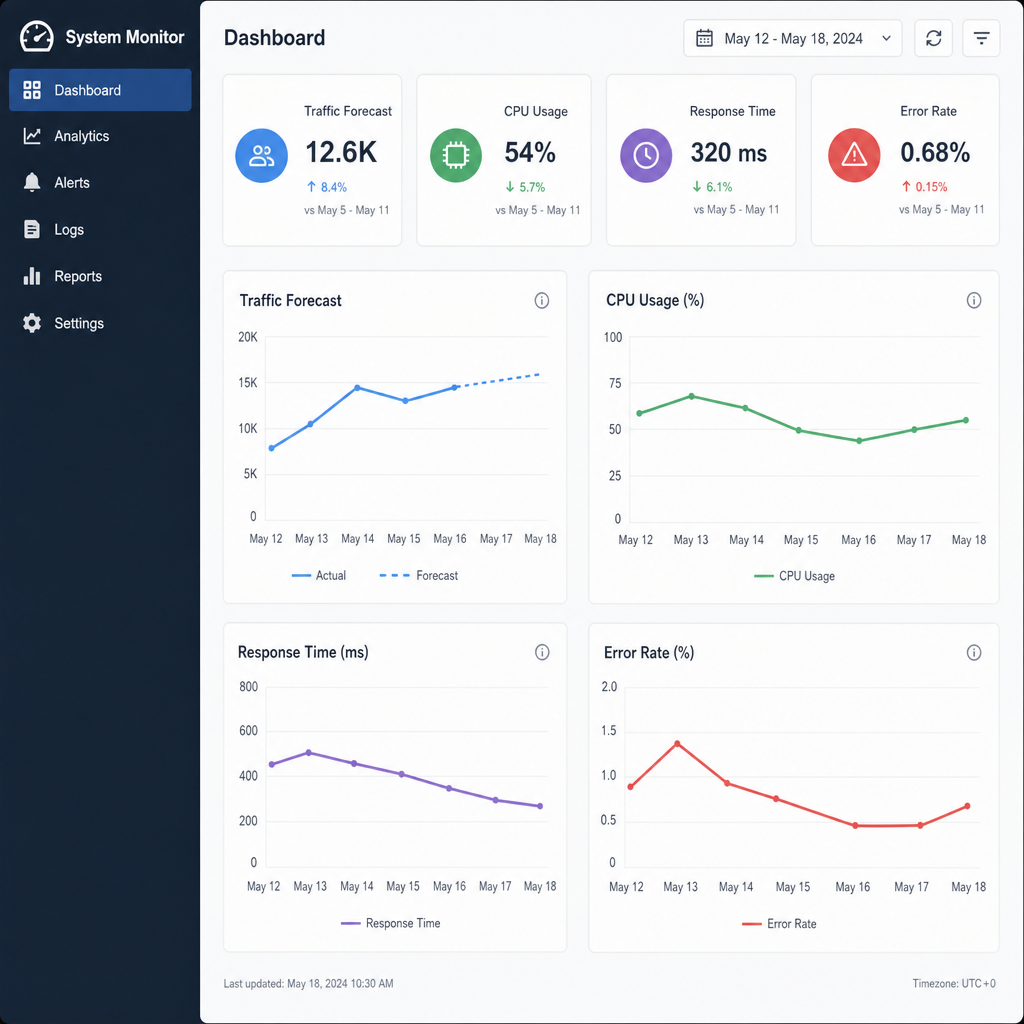Click the System Monitor title text
The image size is (1024, 1024).
(x=125, y=37)
